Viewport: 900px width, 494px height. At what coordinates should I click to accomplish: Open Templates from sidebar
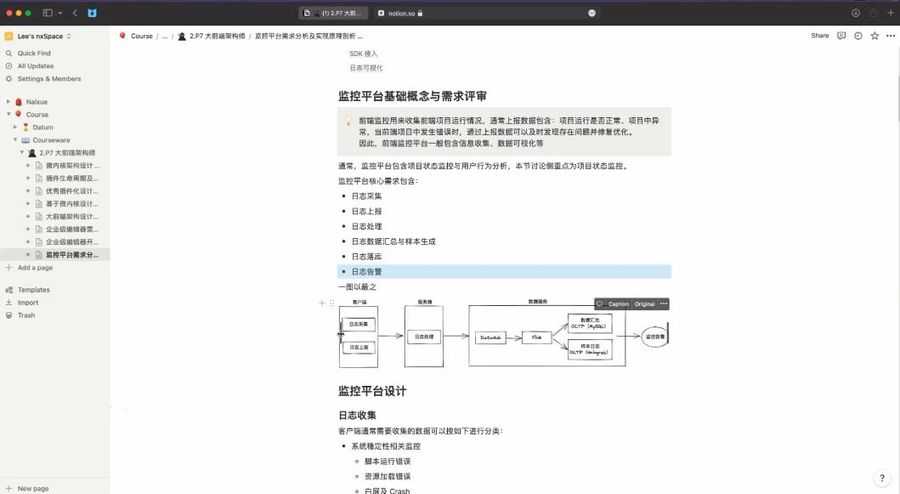click(33, 290)
